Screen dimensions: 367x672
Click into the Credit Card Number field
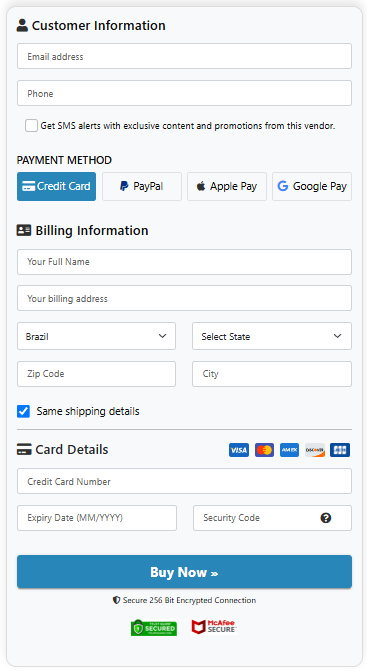184,481
